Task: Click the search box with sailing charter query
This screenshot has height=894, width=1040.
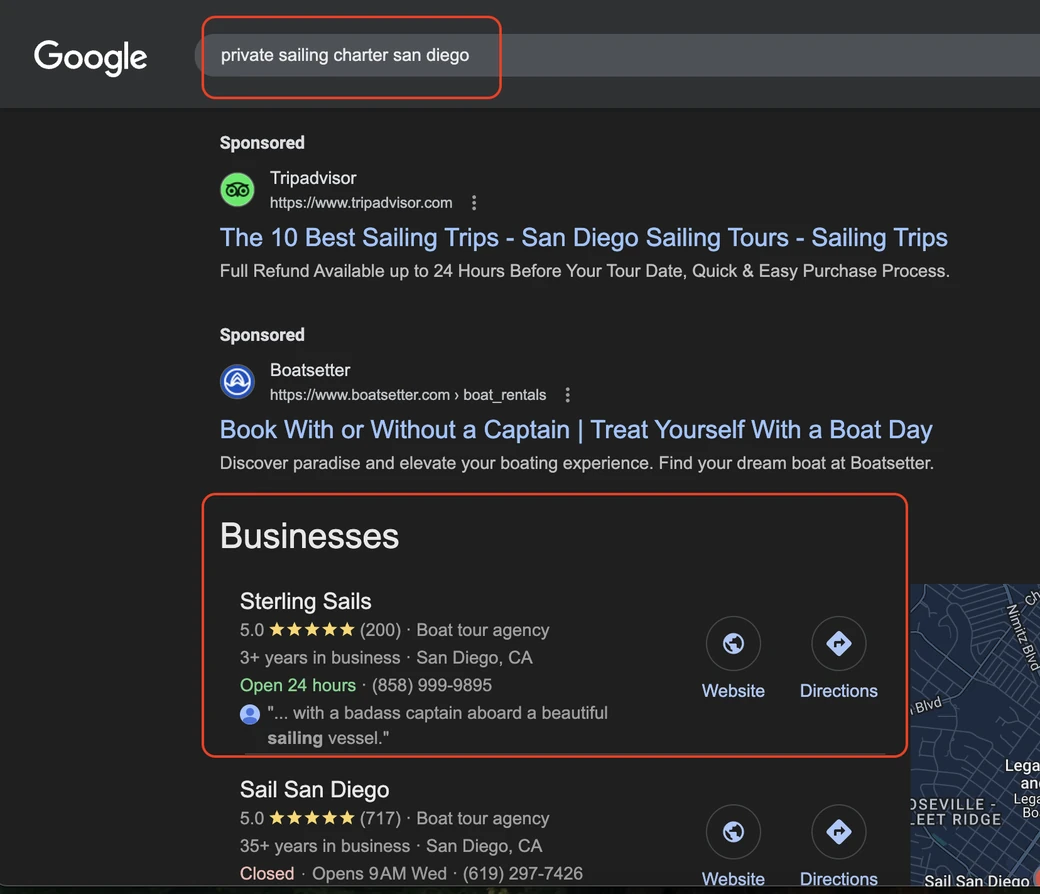Action: pyautogui.click(x=617, y=55)
